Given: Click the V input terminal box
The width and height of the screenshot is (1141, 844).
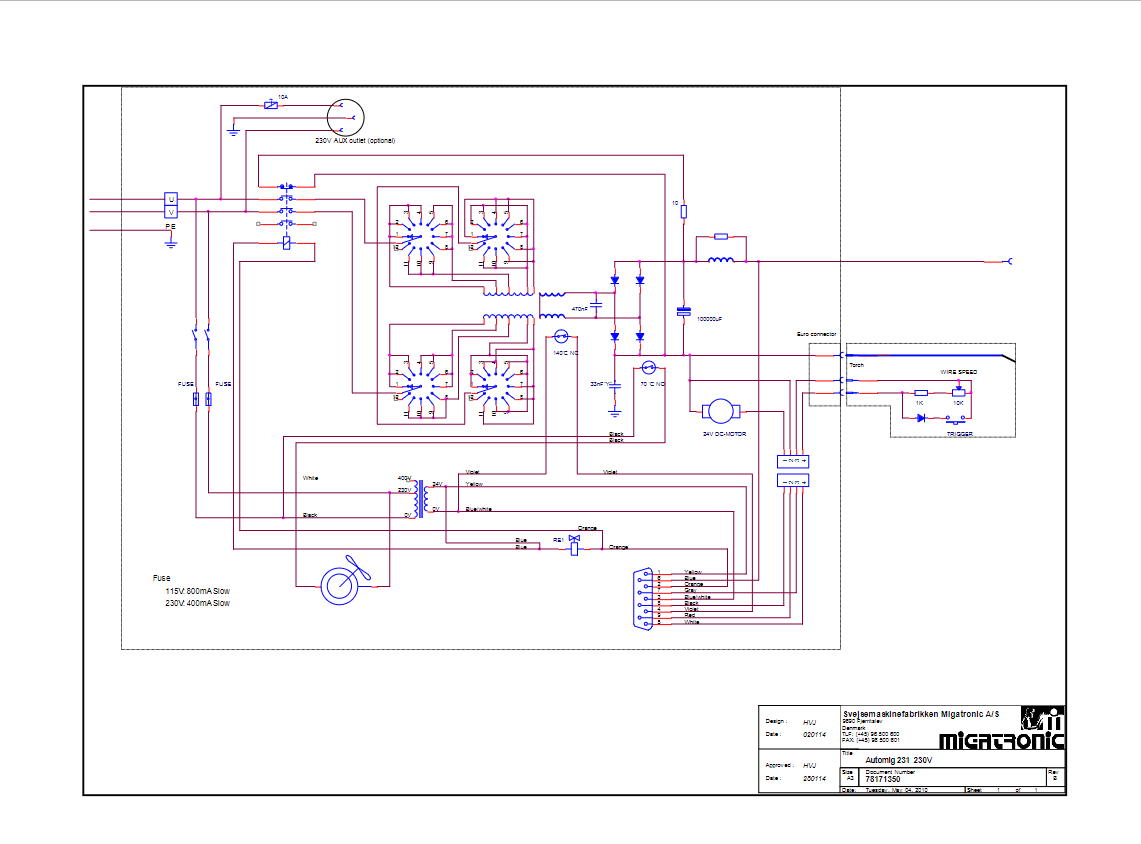Looking at the screenshot, I should click(170, 212).
